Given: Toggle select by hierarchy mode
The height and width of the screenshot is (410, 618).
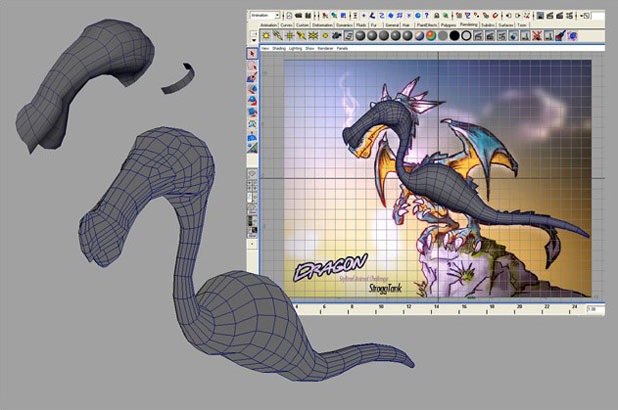Looking at the screenshot, I should click(x=325, y=15).
